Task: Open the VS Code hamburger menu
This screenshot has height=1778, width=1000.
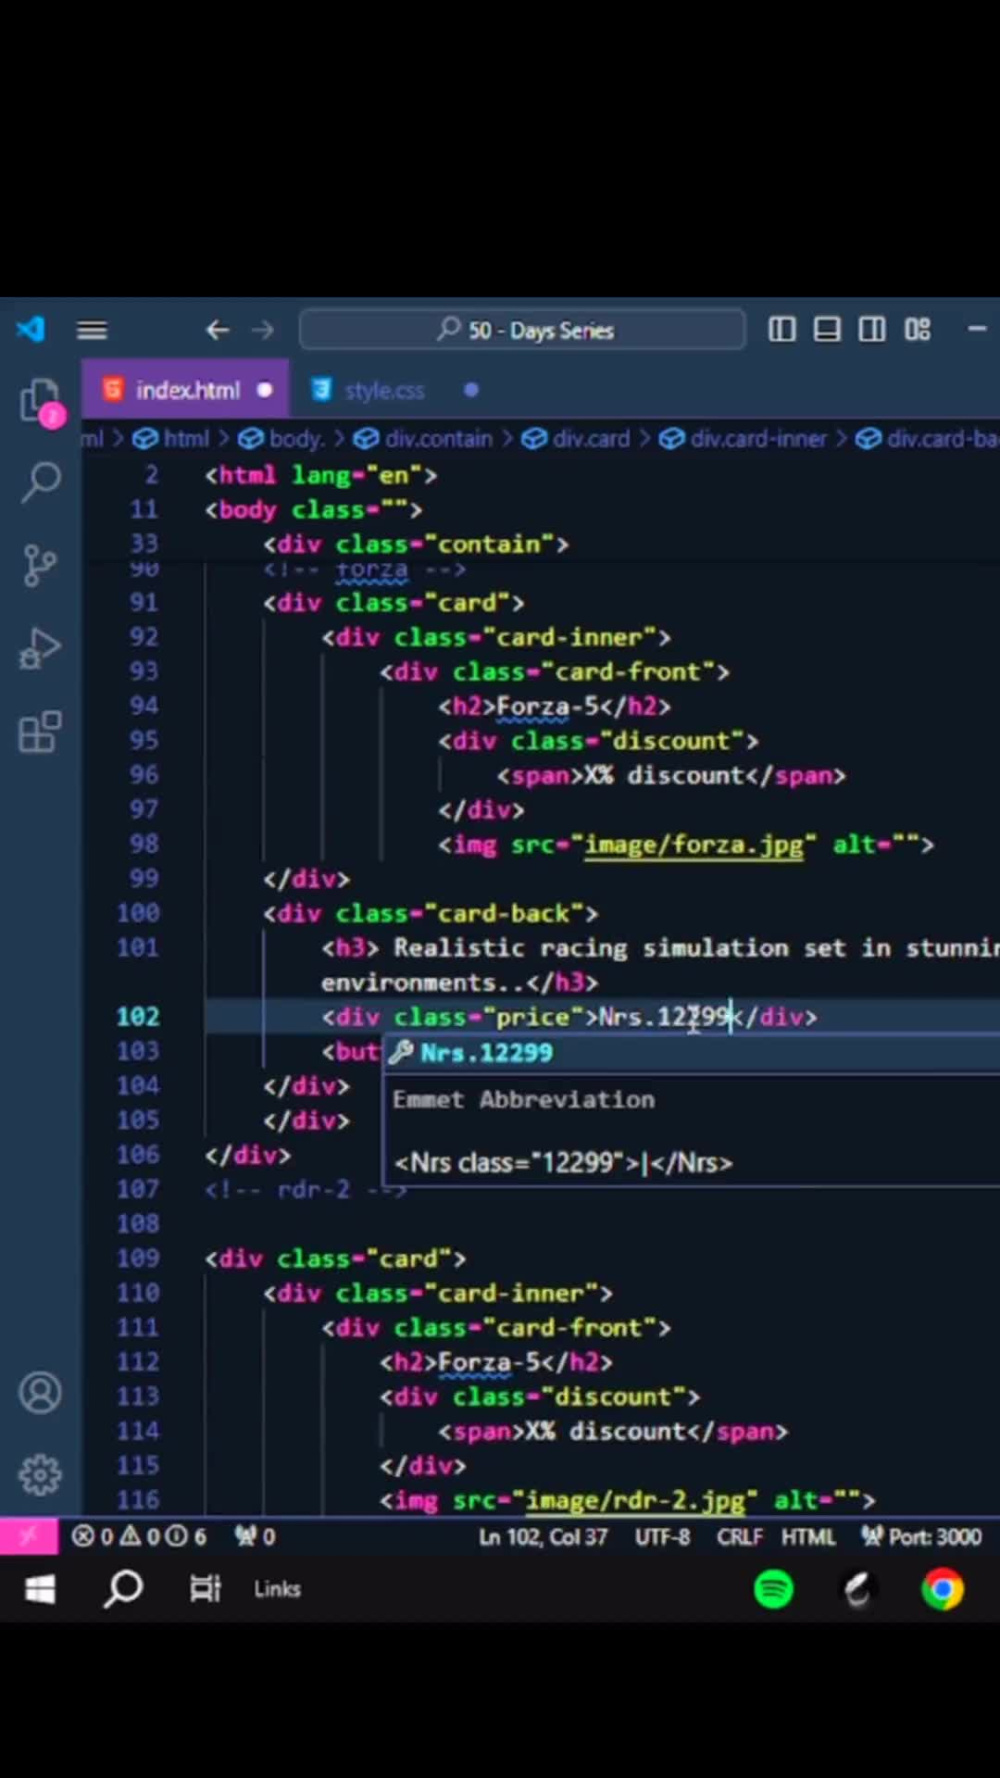Action: click(x=92, y=330)
